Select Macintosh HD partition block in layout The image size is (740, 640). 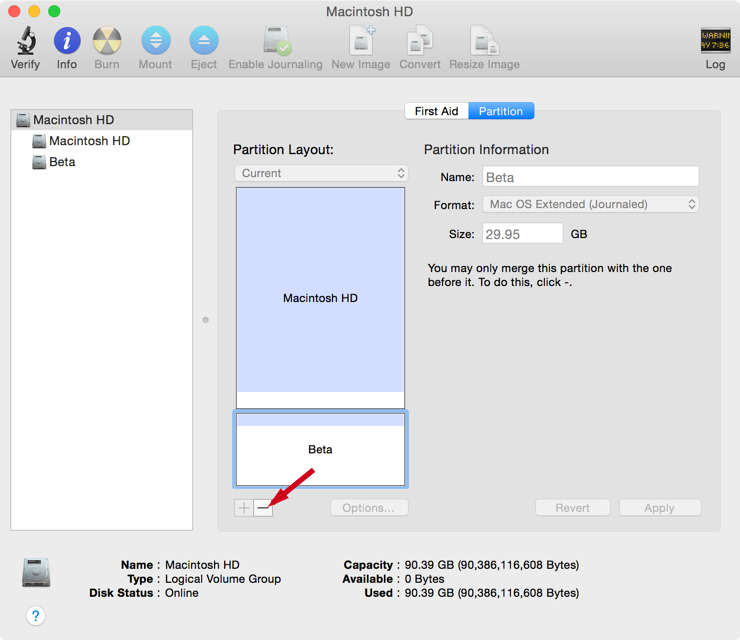pyautogui.click(x=320, y=298)
